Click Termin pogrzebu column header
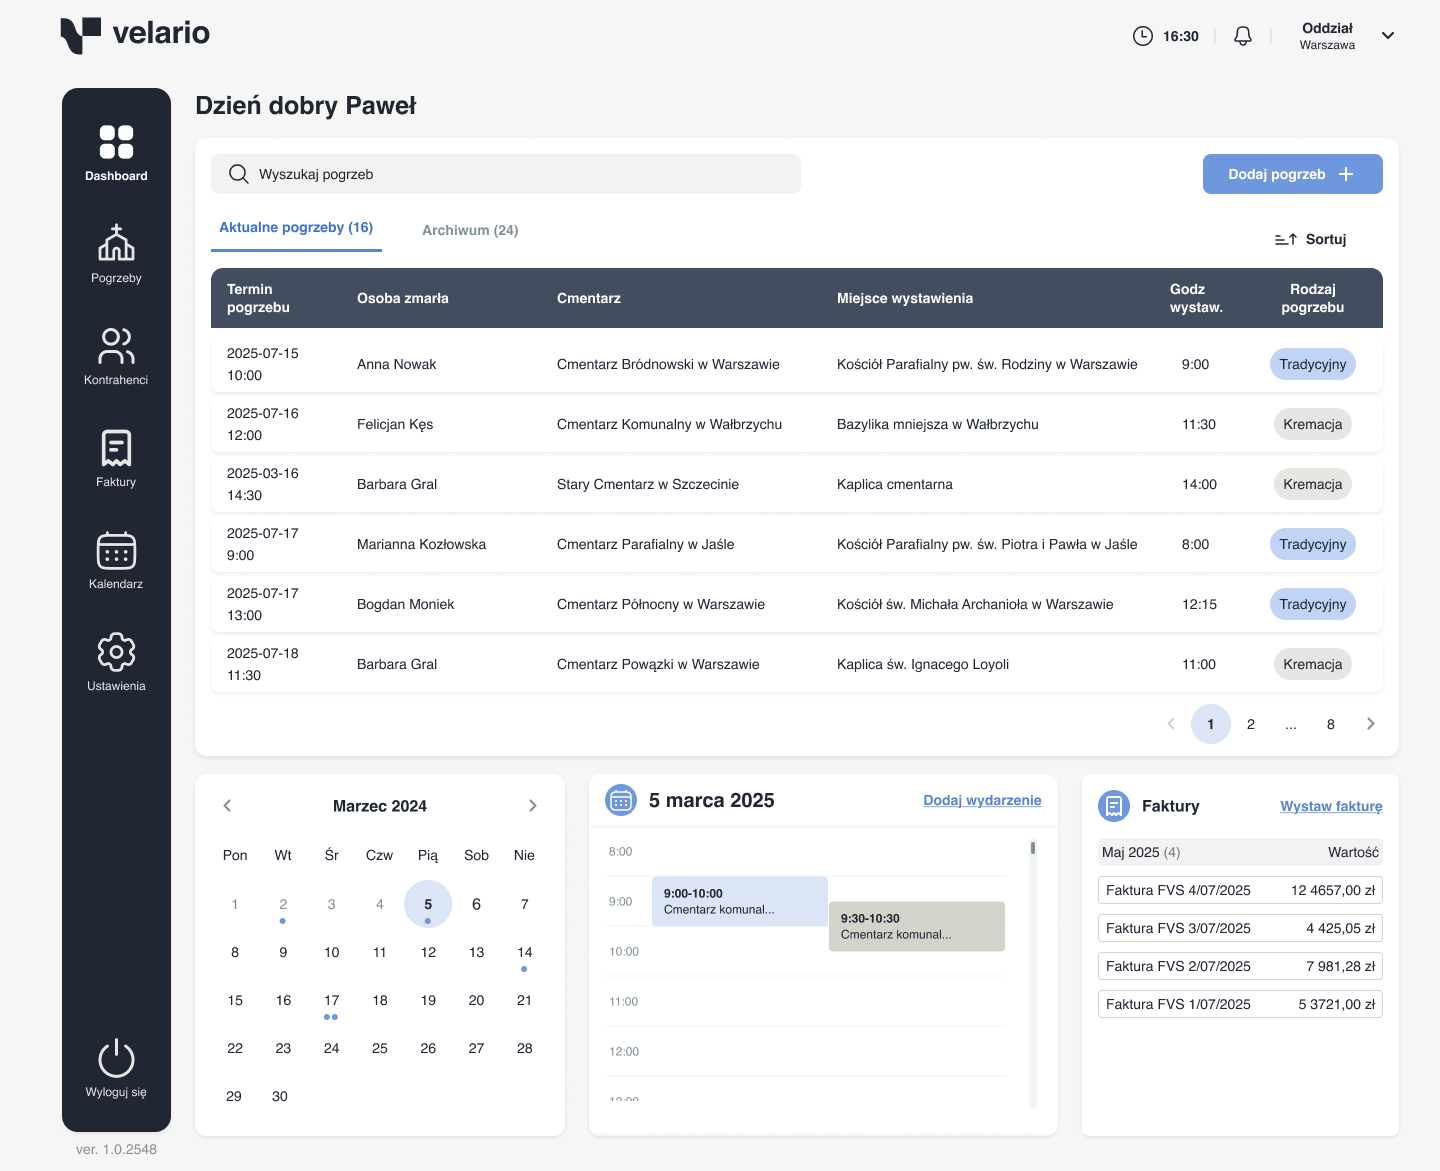The height and width of the screenshot is (1171, 1440). tap(258, 298)
